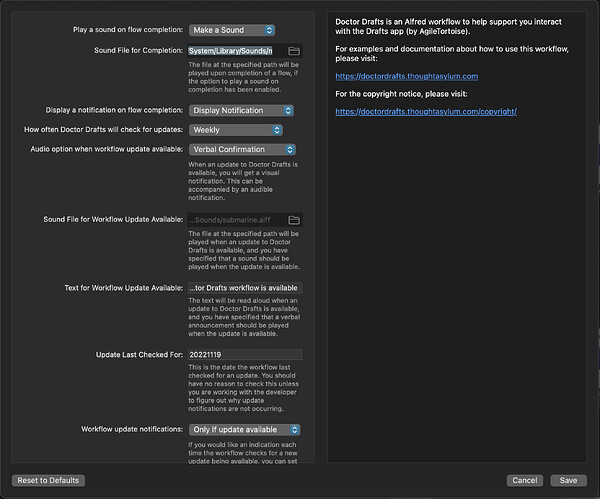Click 'Audio option when workflow update available' label

106,149
